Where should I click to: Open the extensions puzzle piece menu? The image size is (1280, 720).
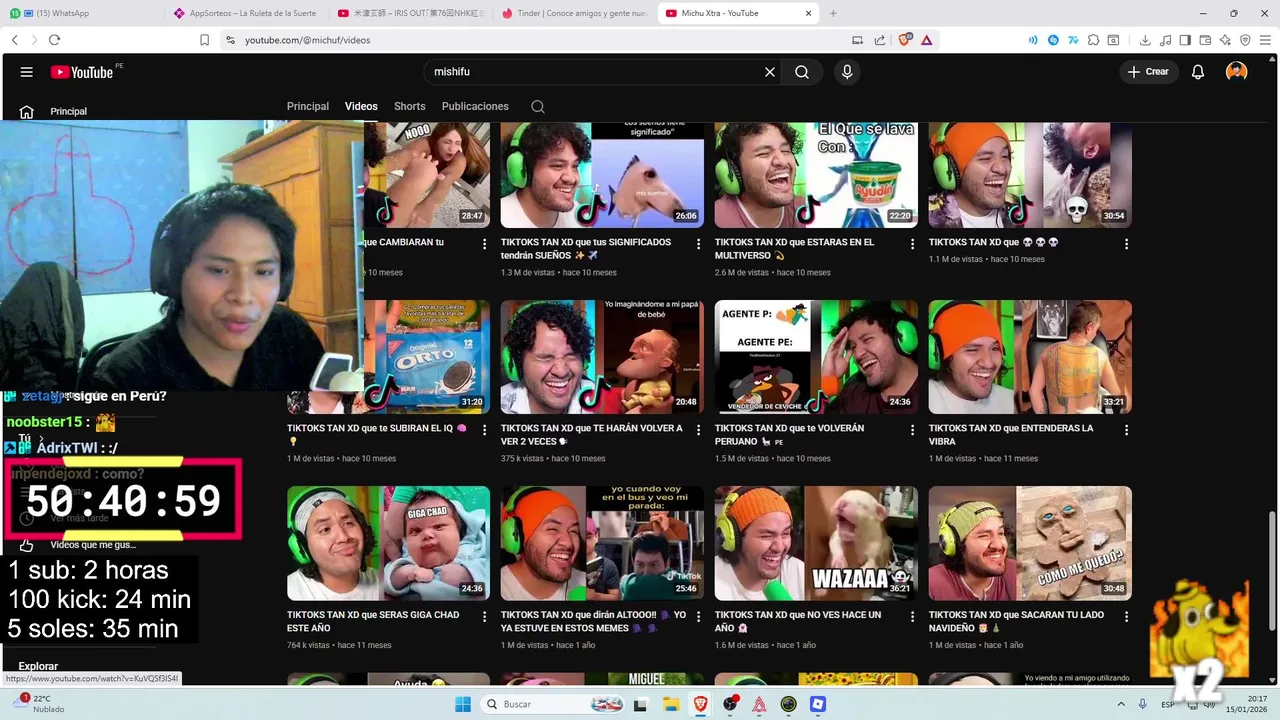click(x=1093, y=40)
